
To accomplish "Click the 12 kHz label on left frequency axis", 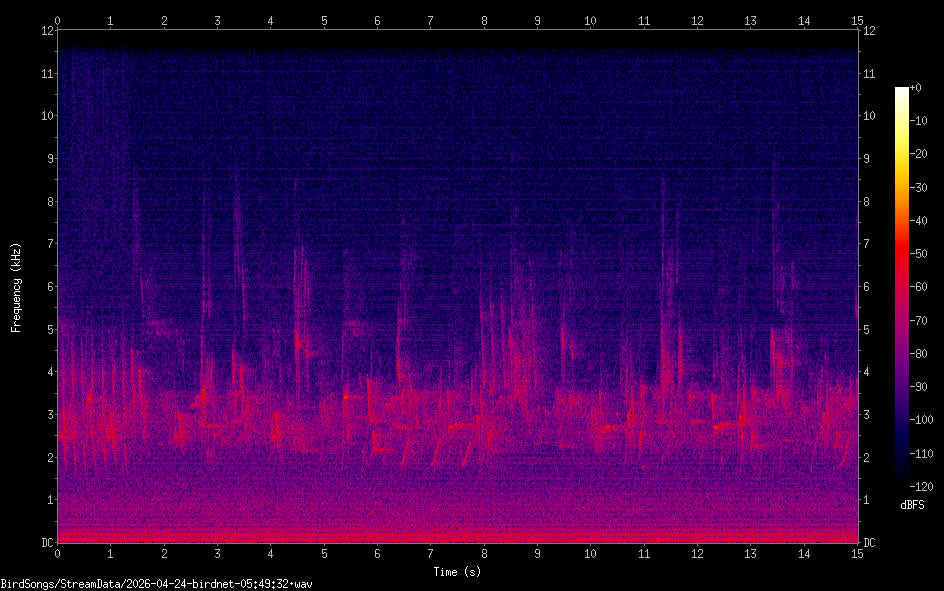I will (x=45, y=30).
